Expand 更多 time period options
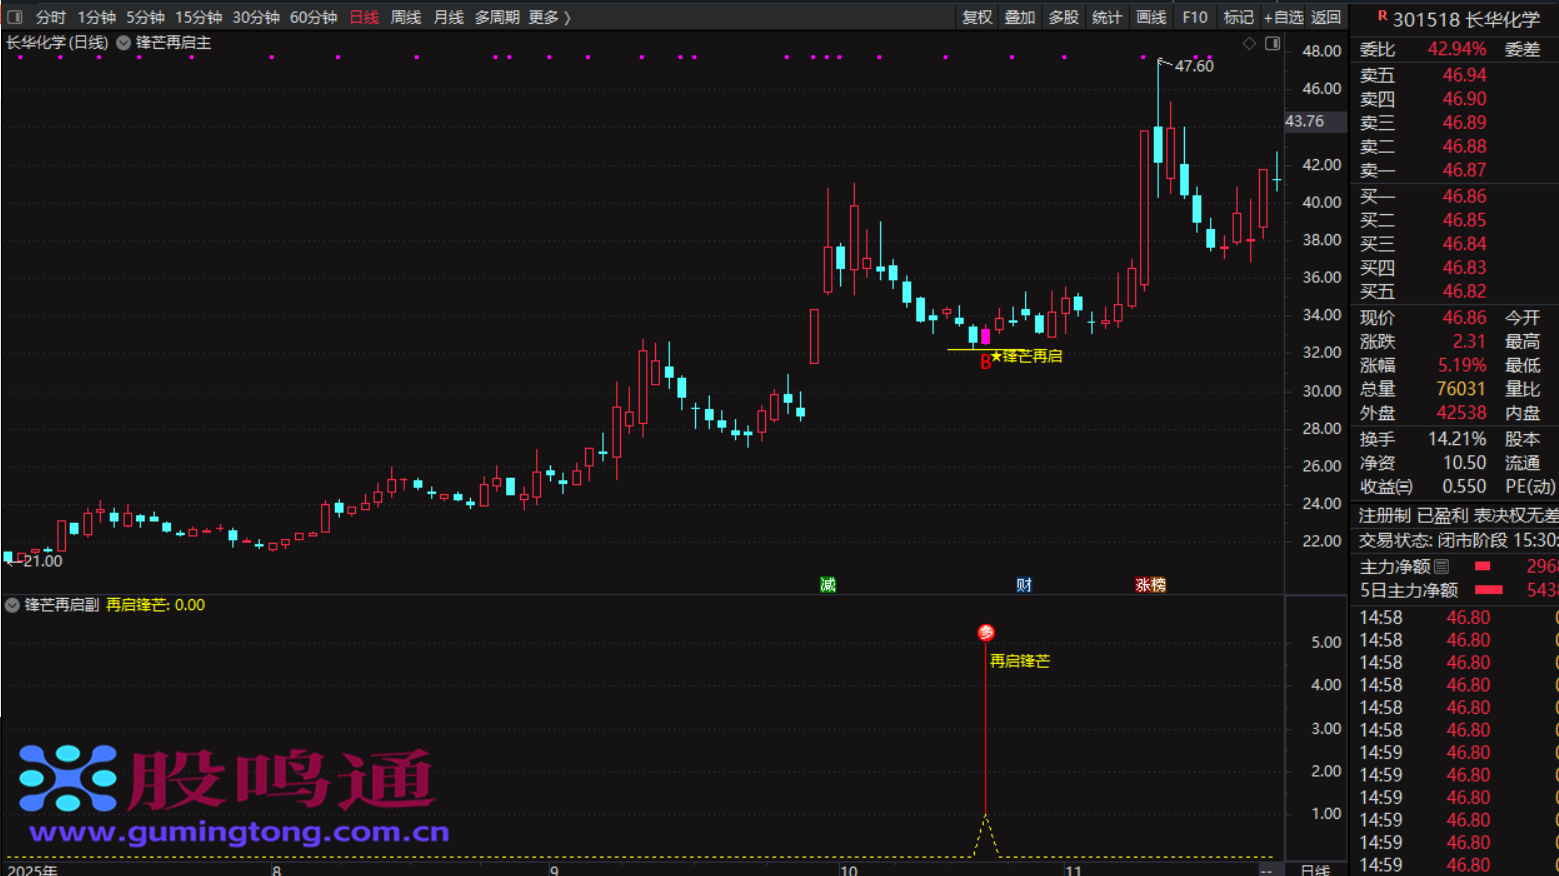 [x=549, y=17]
